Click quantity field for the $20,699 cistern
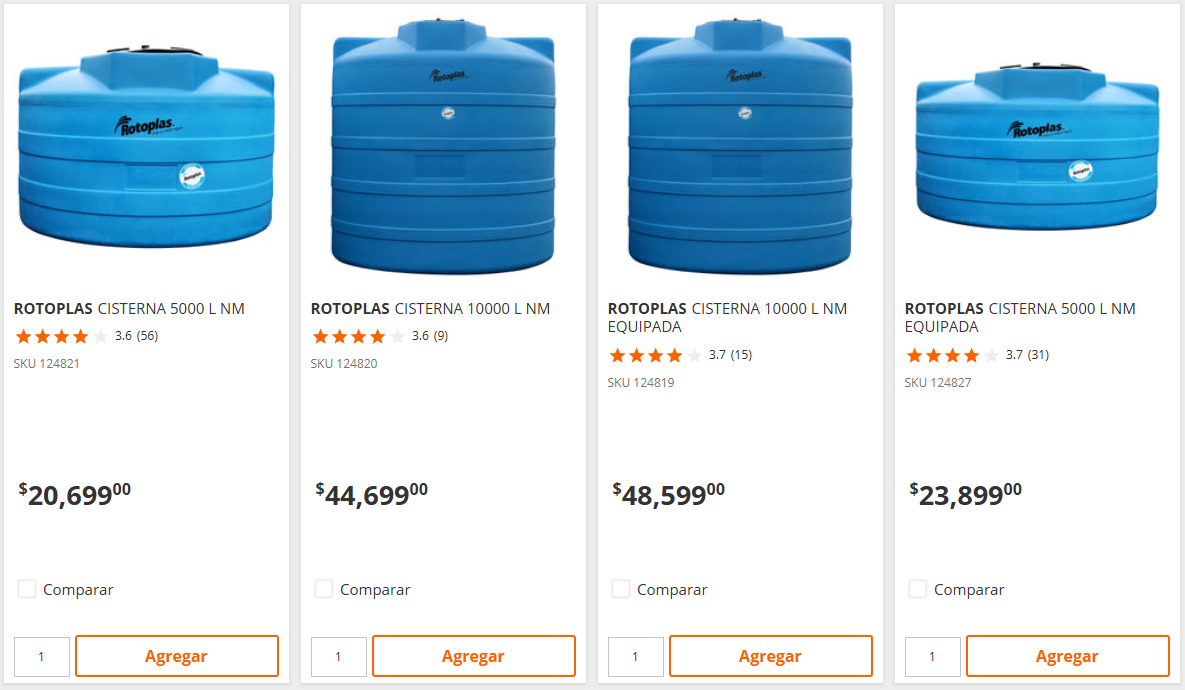1185x690 pixels. pos(42,657)
